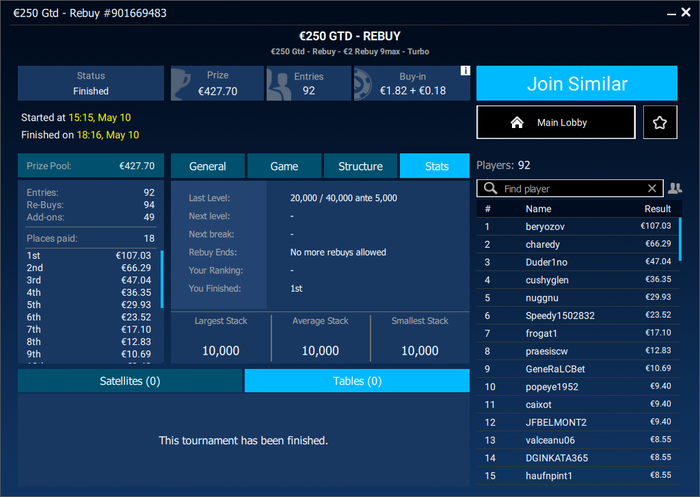The image size is (700, 497).
Task: Select player popeye1952 in the results list
Action: pos(578,387)
